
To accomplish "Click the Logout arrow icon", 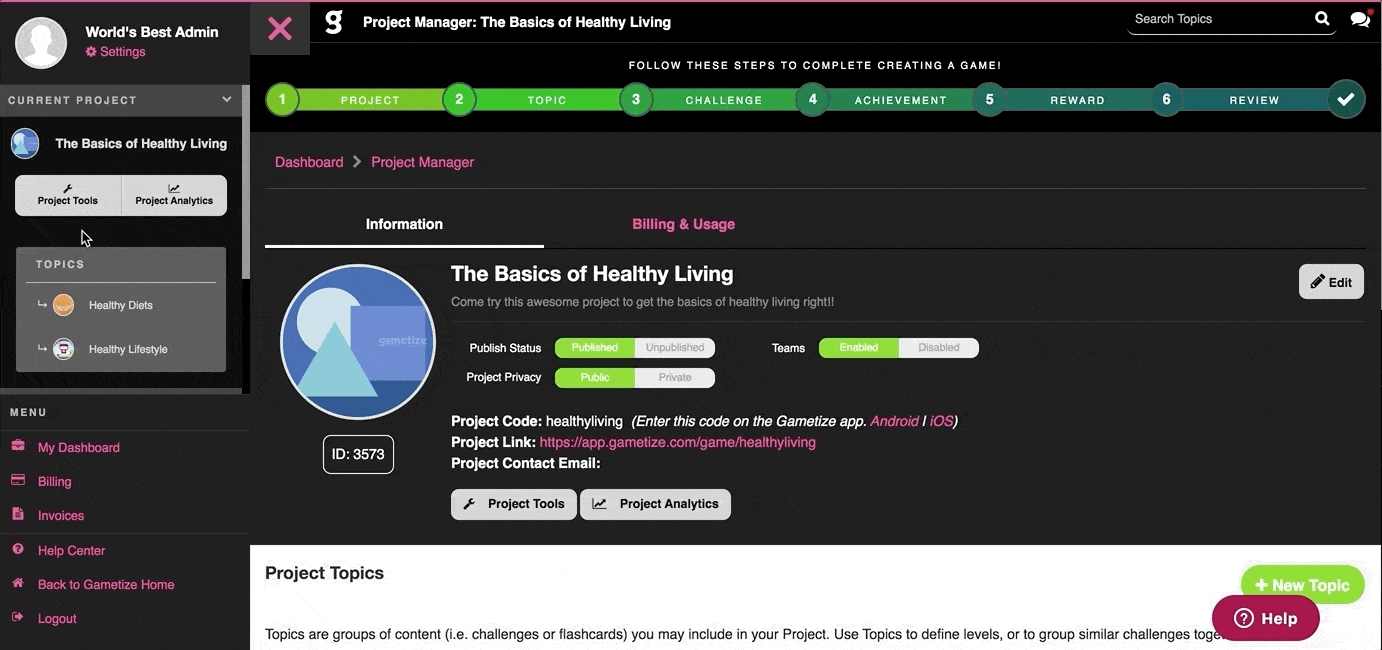I will 17,617.
